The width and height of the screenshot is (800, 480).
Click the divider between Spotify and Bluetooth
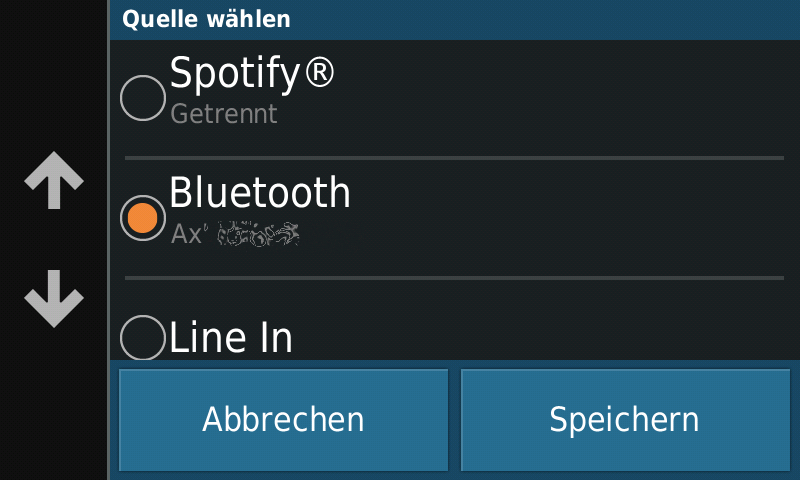pos(454,158)
